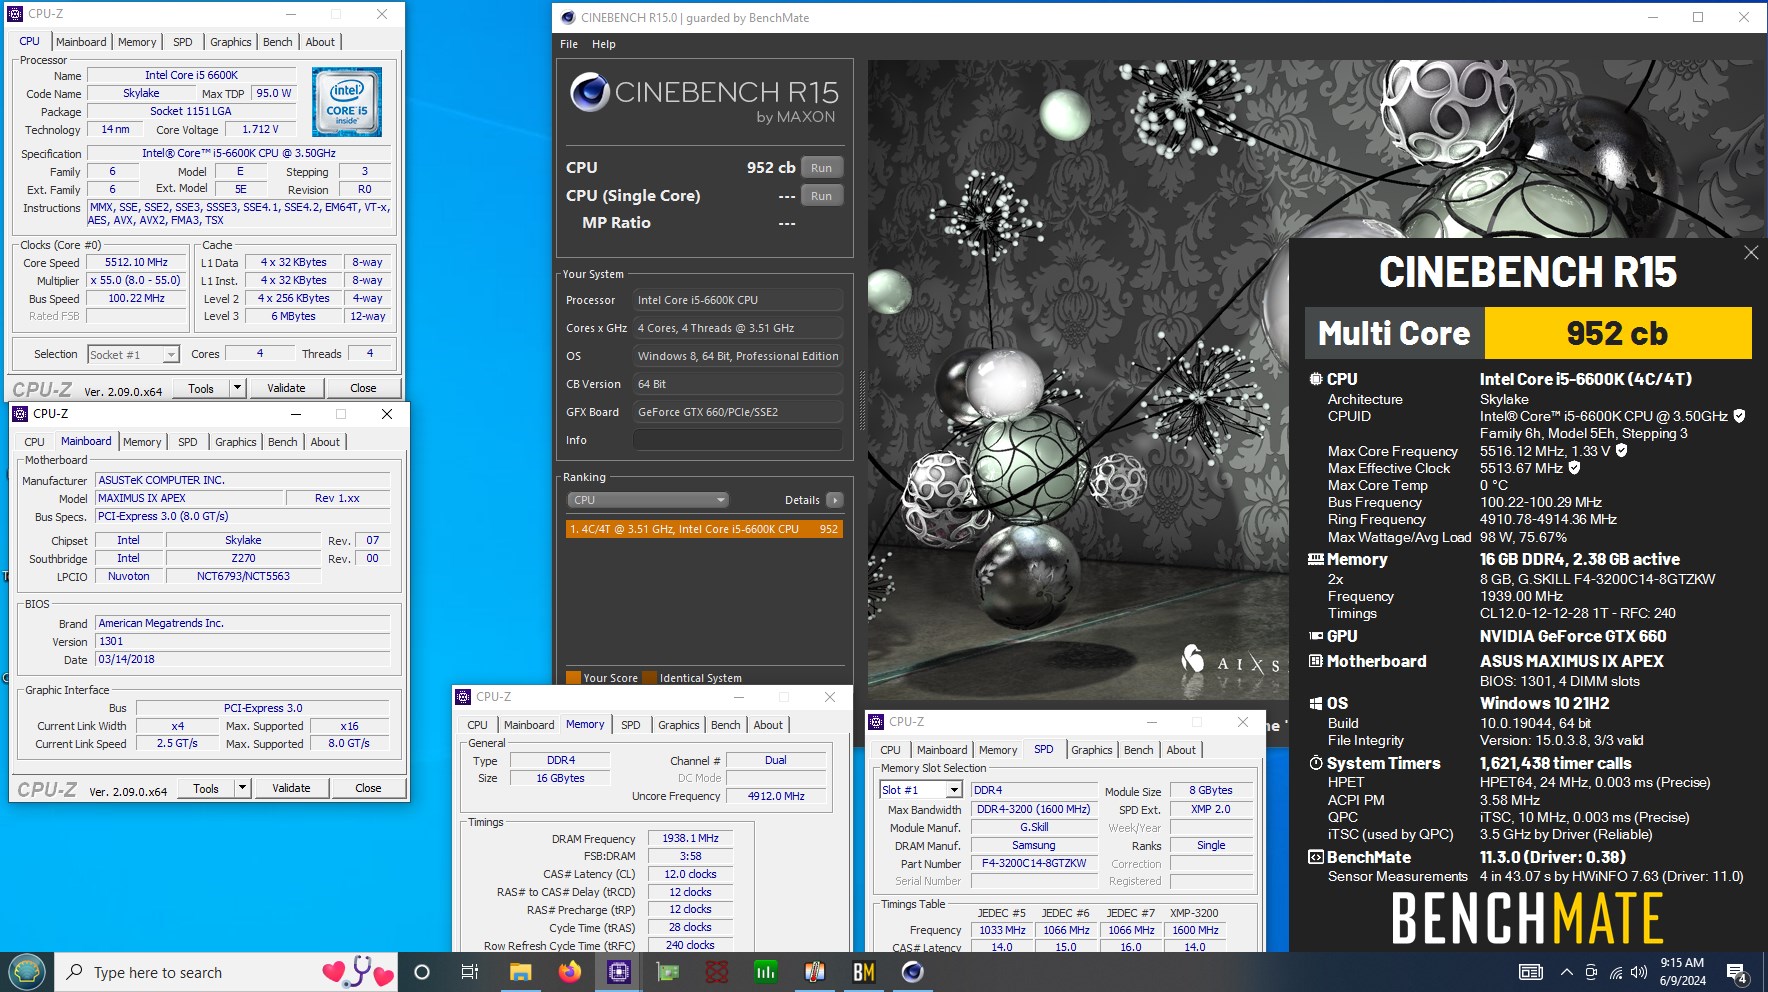Open the CPU-Z chip icon in the taskbar
Screen dimensions: 1768x992
coord(618,972)
